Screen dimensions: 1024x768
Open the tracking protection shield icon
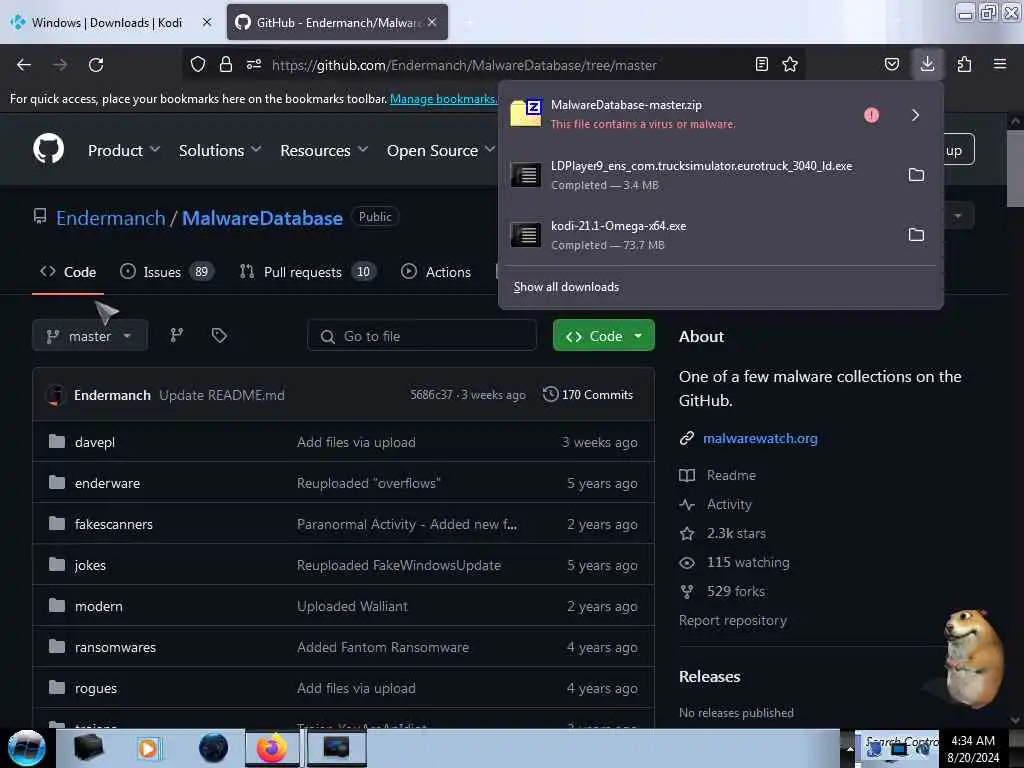[x=198, y=64]
